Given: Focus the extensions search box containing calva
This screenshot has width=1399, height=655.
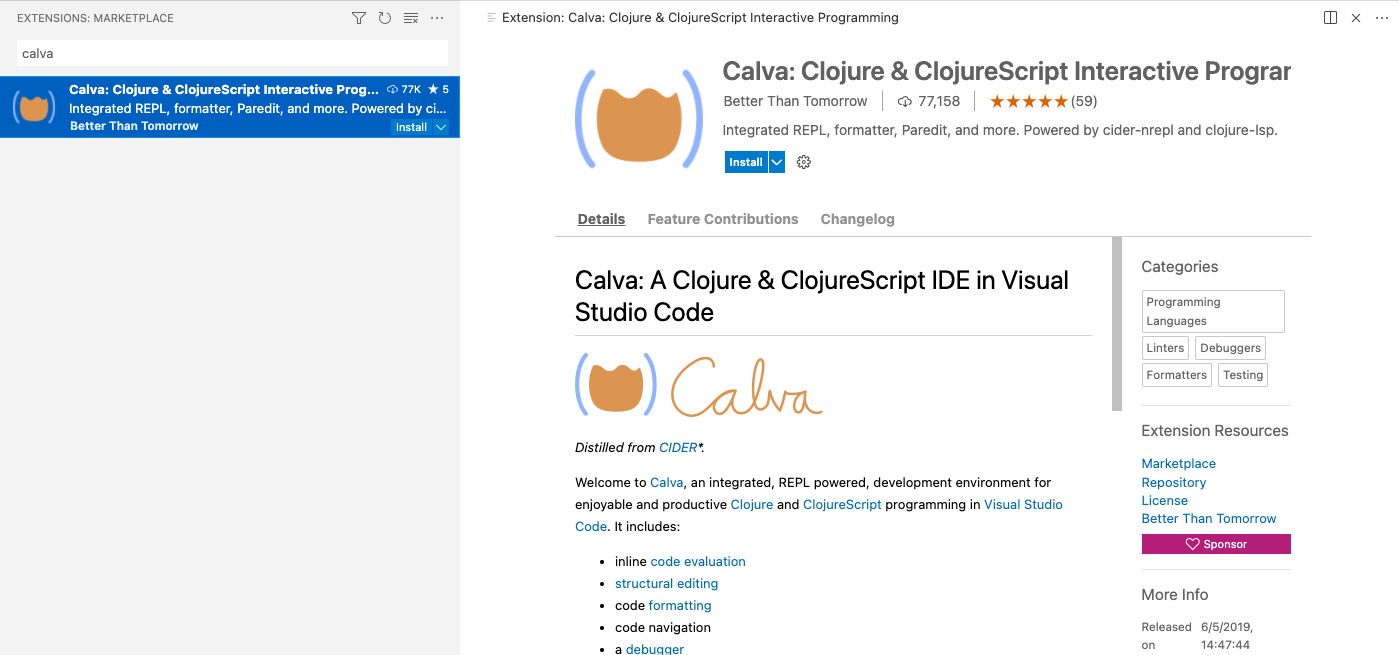Looking at the screenshot, I should pos(232,53).
